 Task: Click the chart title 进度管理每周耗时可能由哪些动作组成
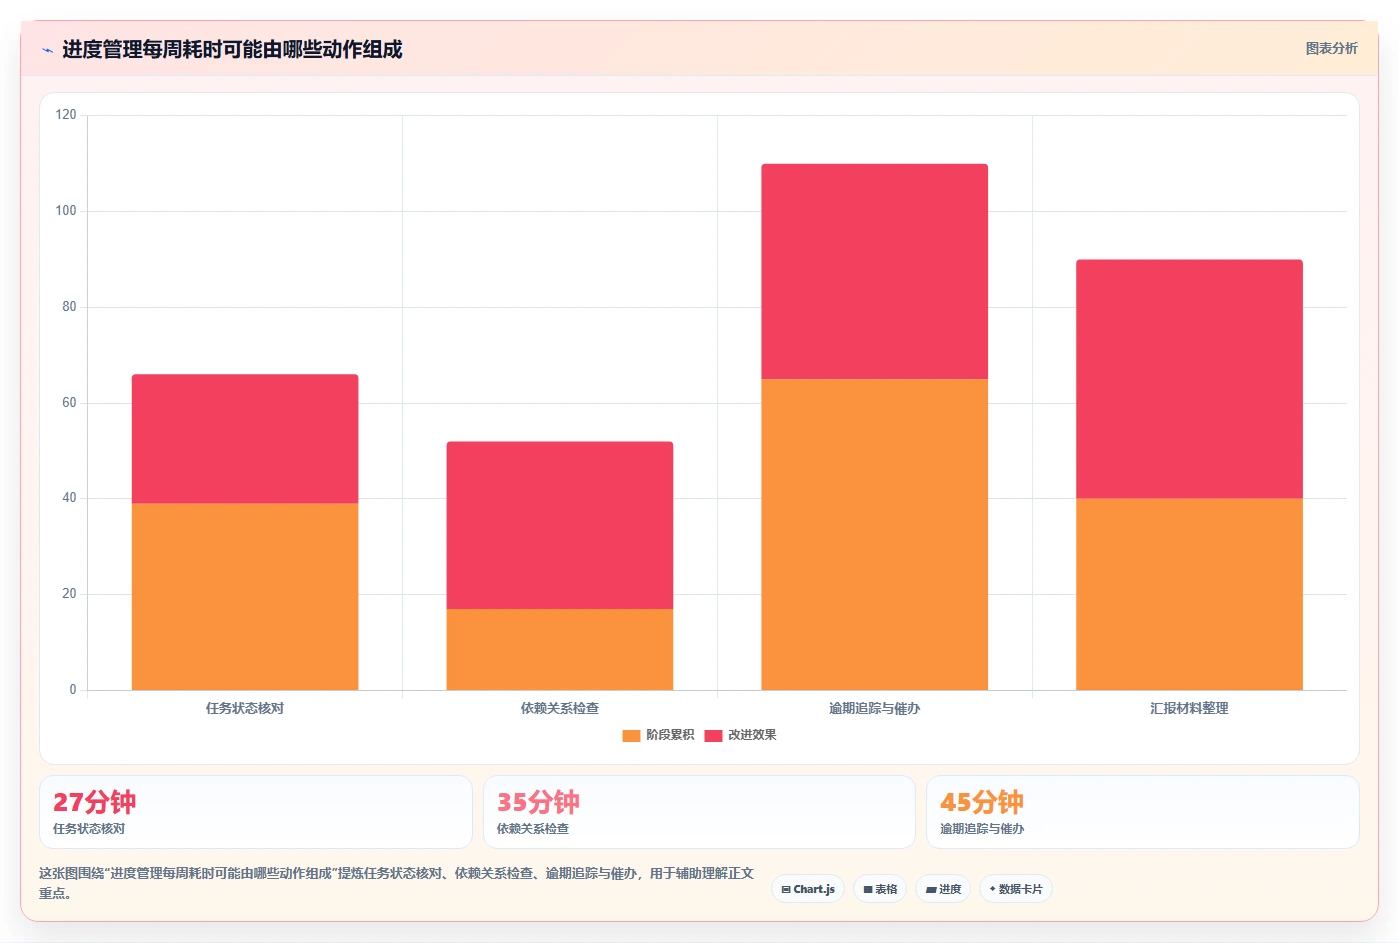pyautogui.click(x=232, y=50)
